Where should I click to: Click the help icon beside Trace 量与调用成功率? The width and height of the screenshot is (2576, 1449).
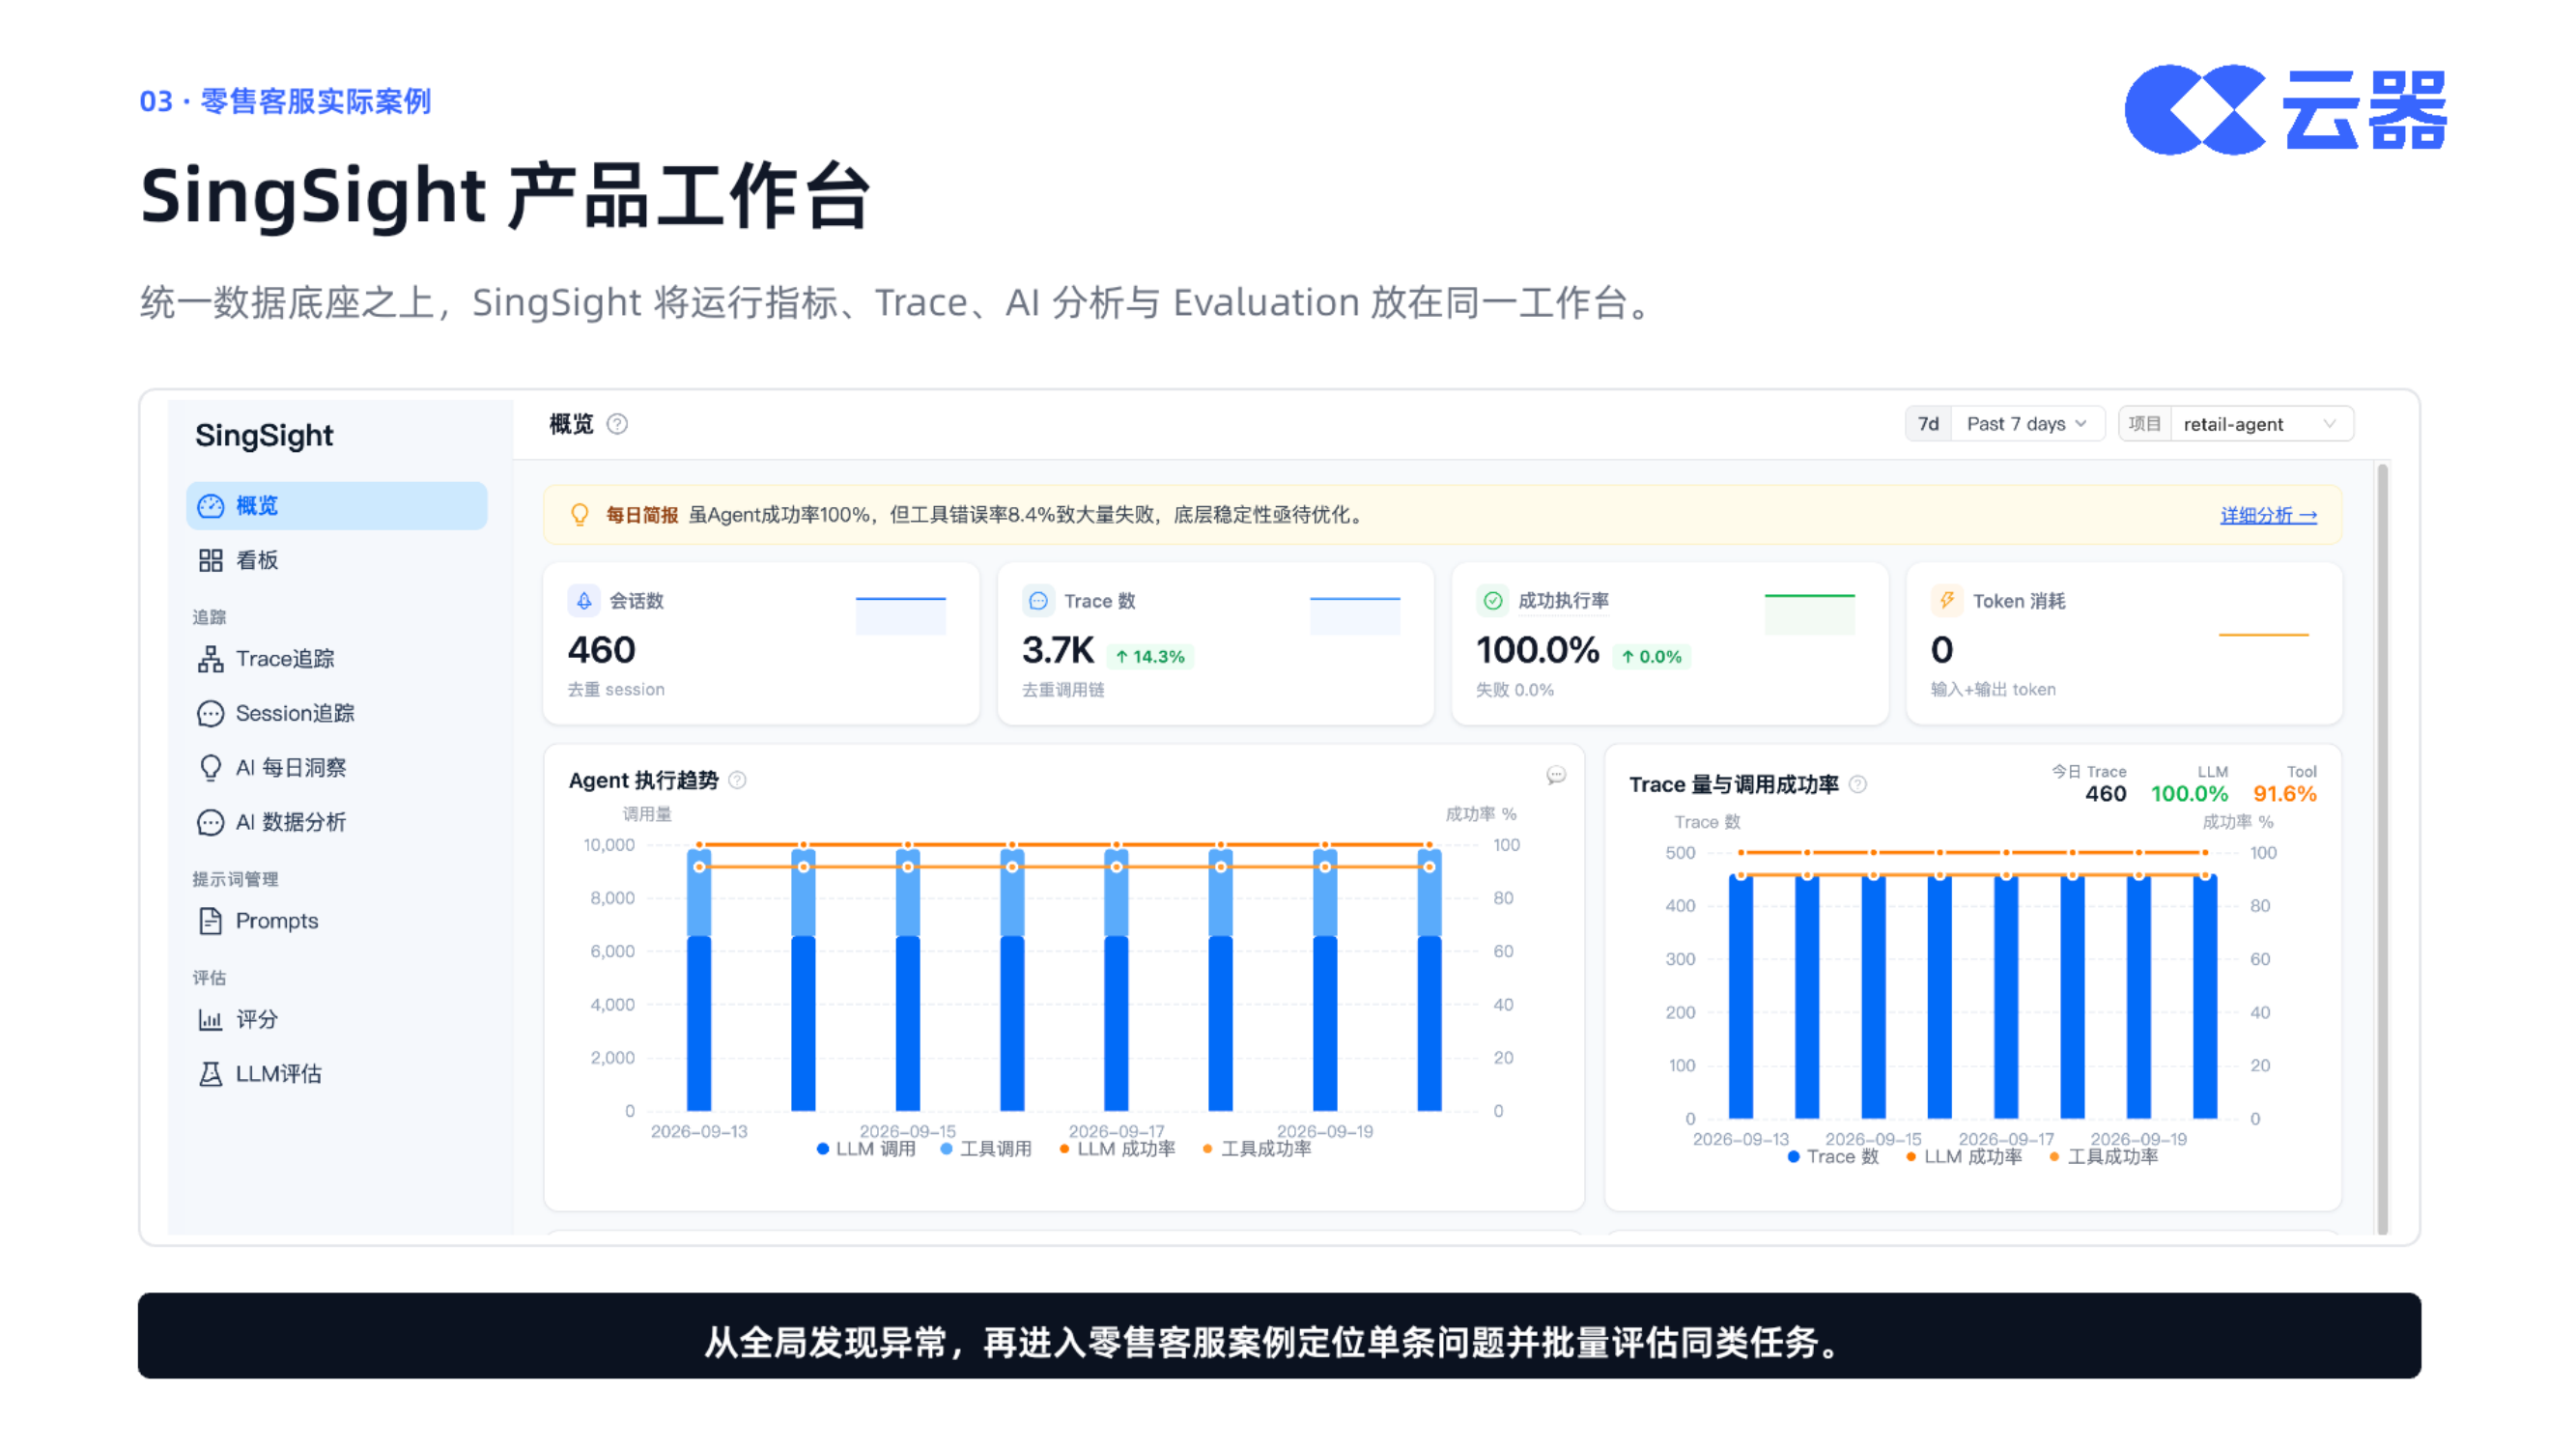pos(1857,784)
